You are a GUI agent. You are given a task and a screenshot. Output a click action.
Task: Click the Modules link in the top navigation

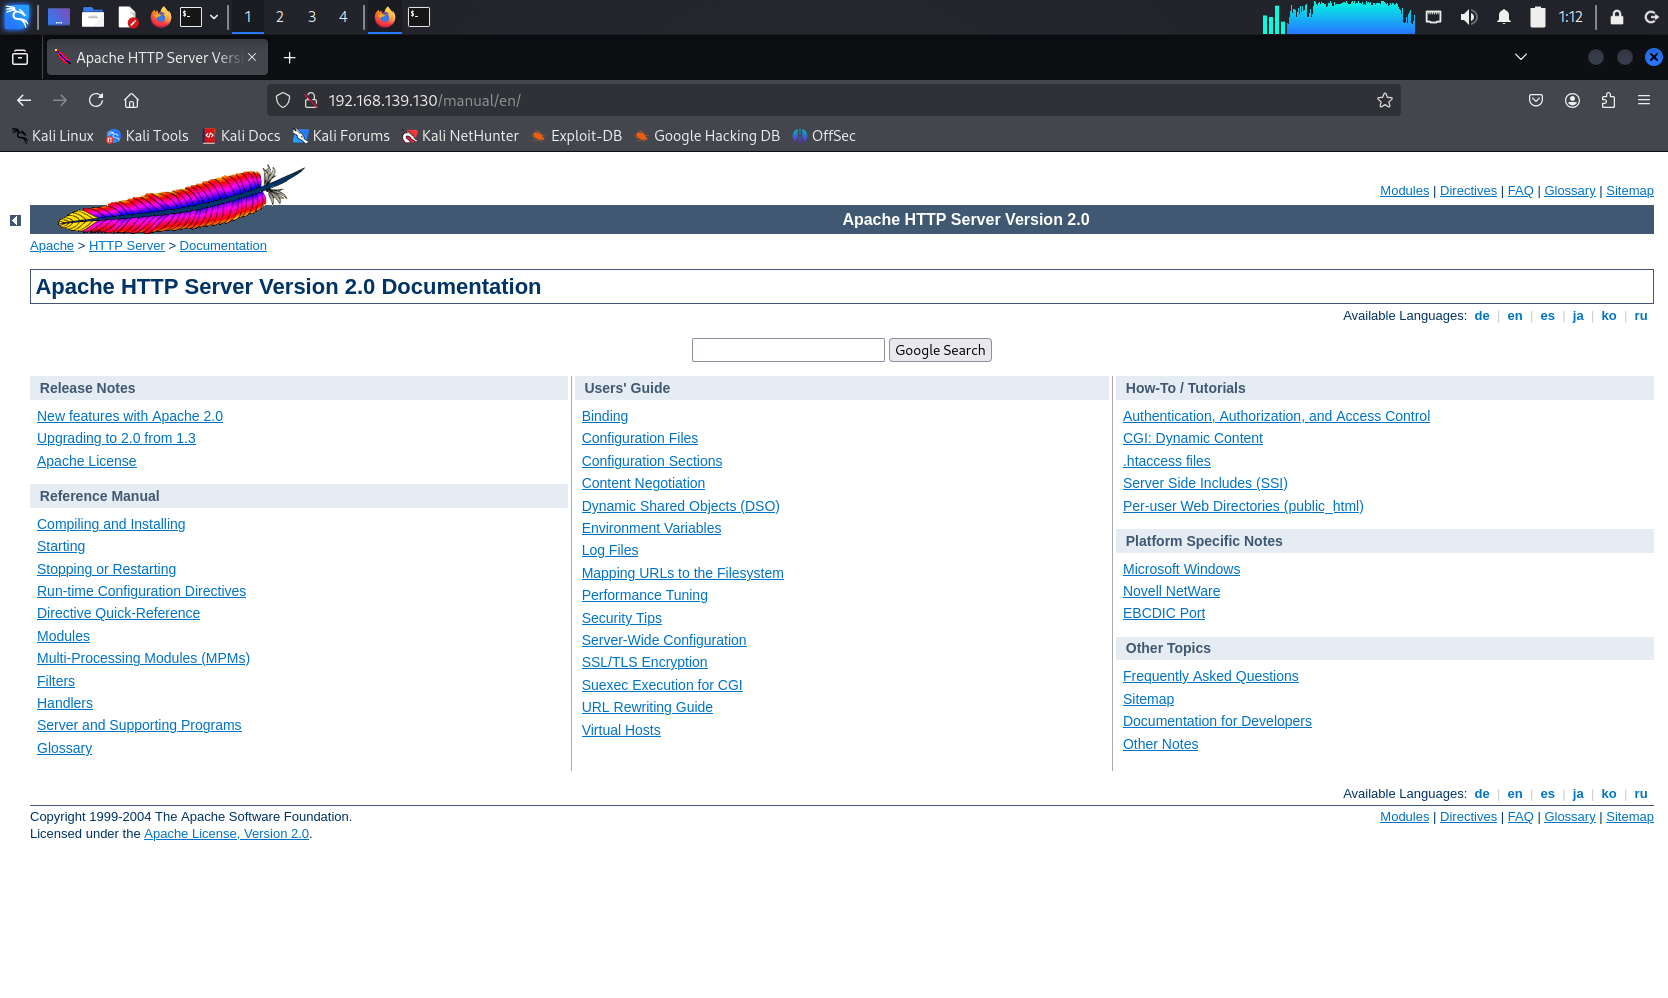(x=1404, y=191)
